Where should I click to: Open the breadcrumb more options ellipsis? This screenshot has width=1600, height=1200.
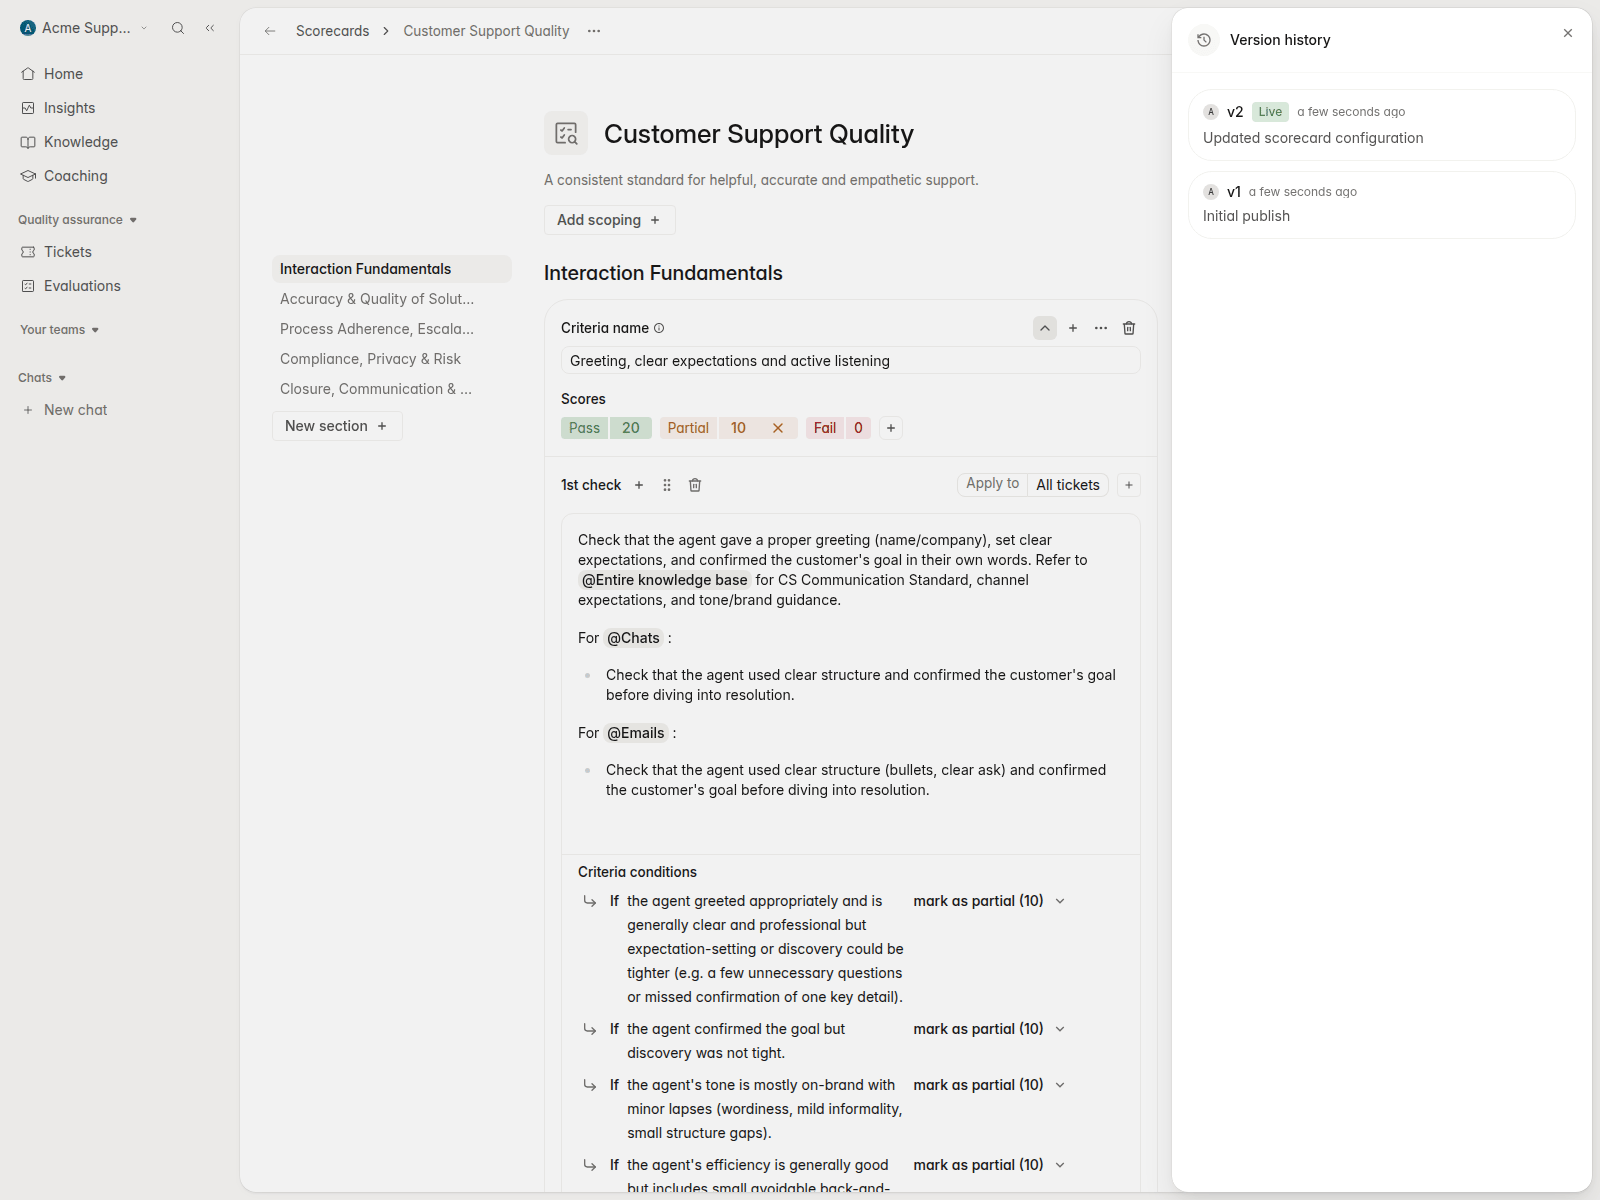pos(594,31)
